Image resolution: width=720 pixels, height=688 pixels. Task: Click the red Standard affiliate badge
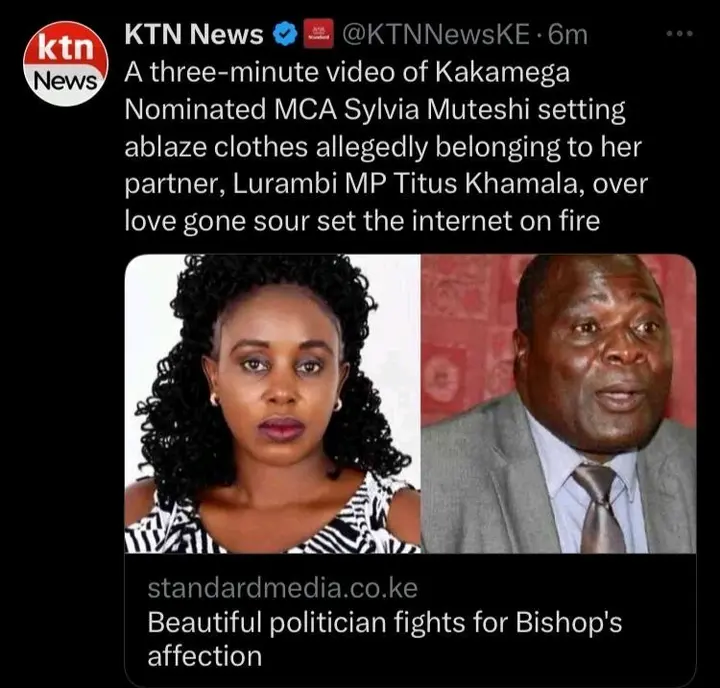click(318, 35)
